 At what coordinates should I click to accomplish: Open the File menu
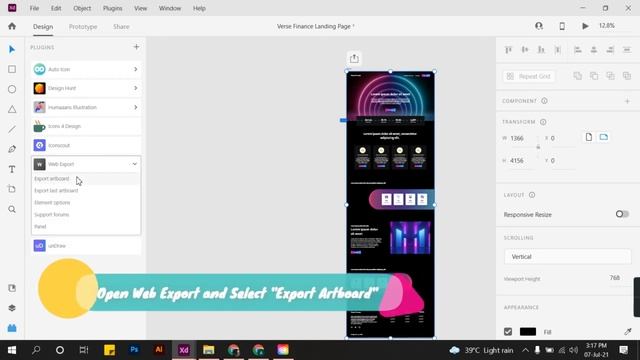(x=34, y=8)
